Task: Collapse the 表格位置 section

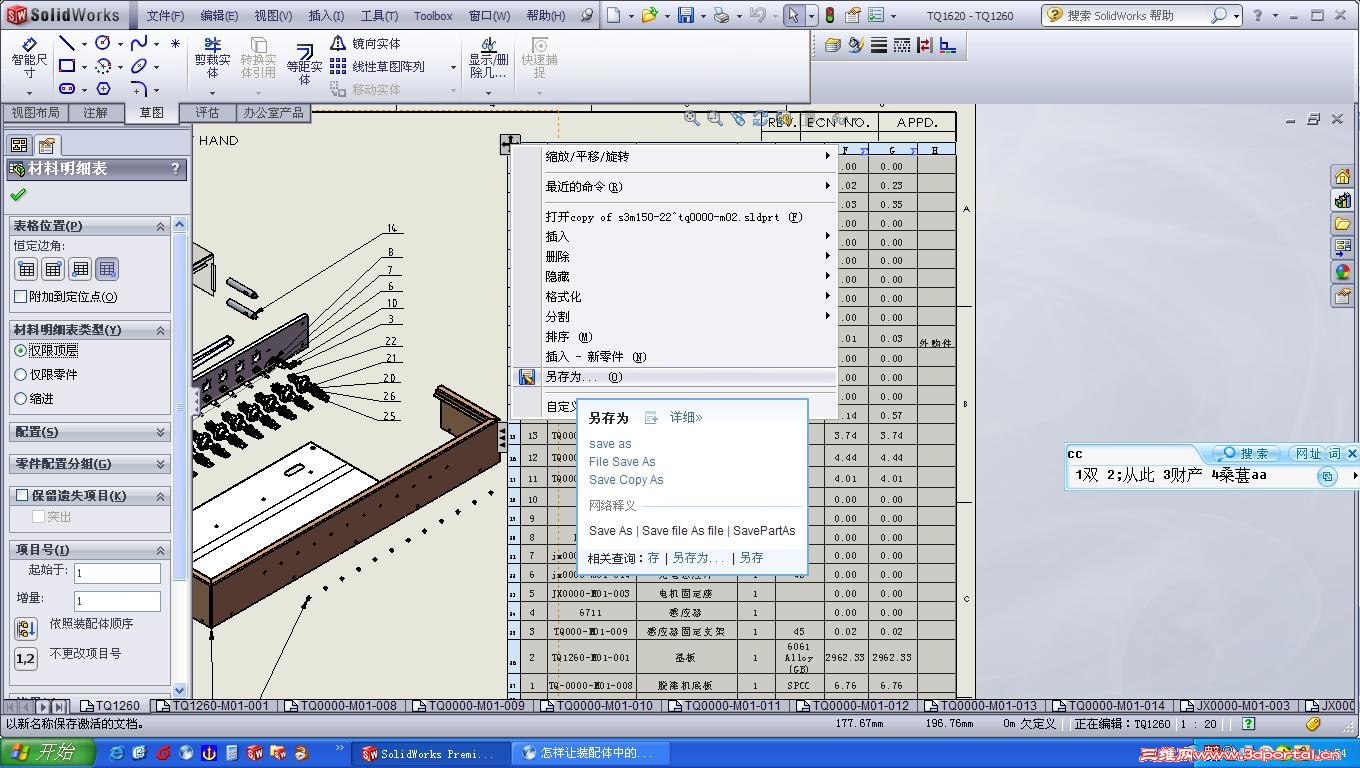Action: point(160,226)
